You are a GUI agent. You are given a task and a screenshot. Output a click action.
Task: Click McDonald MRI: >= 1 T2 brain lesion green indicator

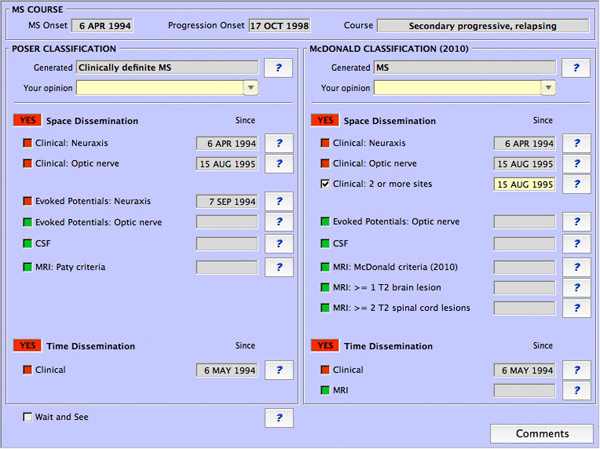coord(325,287)
